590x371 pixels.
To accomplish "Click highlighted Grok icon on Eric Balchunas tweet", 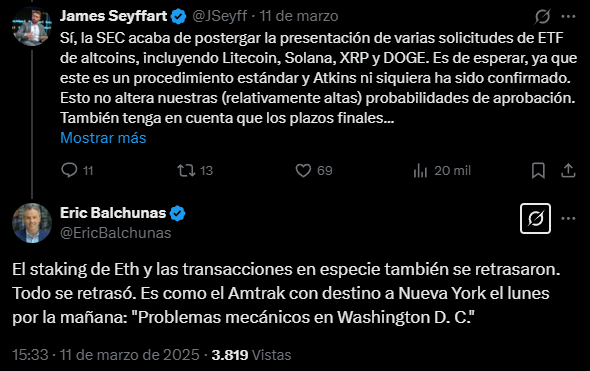I will tap(535, 219).
